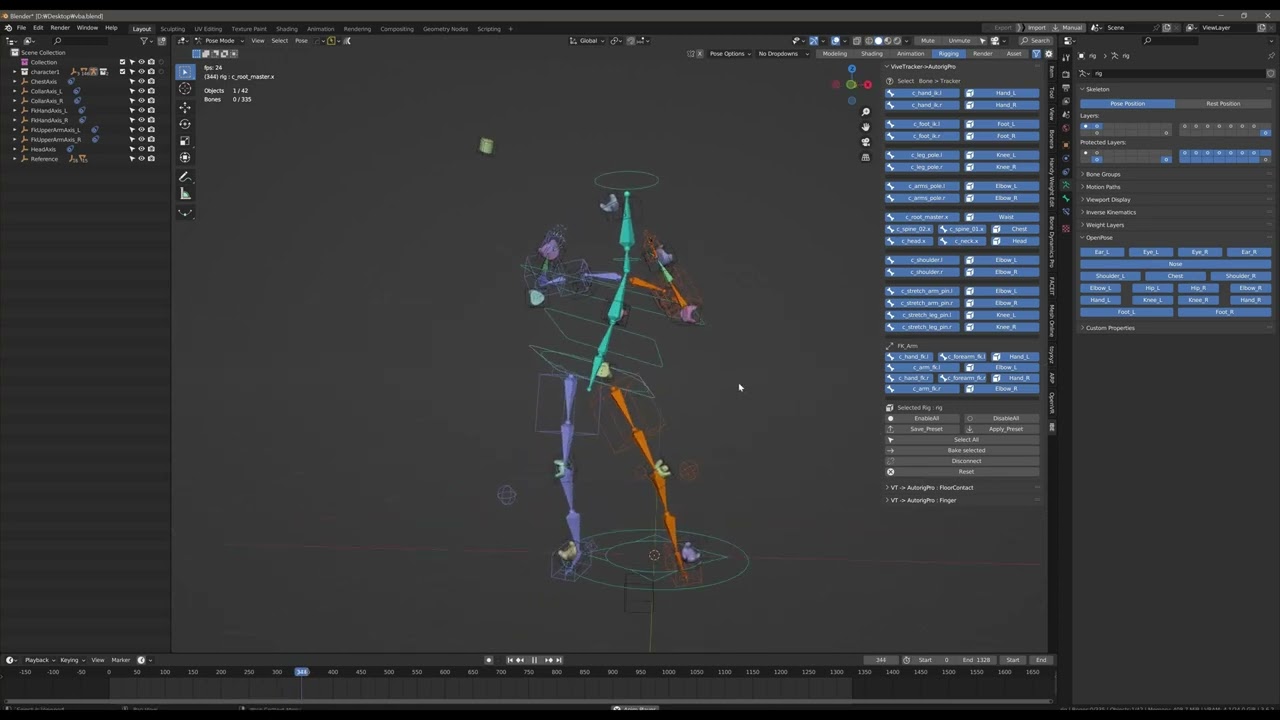Expand the FkUpperArmAxis_L tree row
The width and height of the screenshot is (1280, 720).
(14, 130)
